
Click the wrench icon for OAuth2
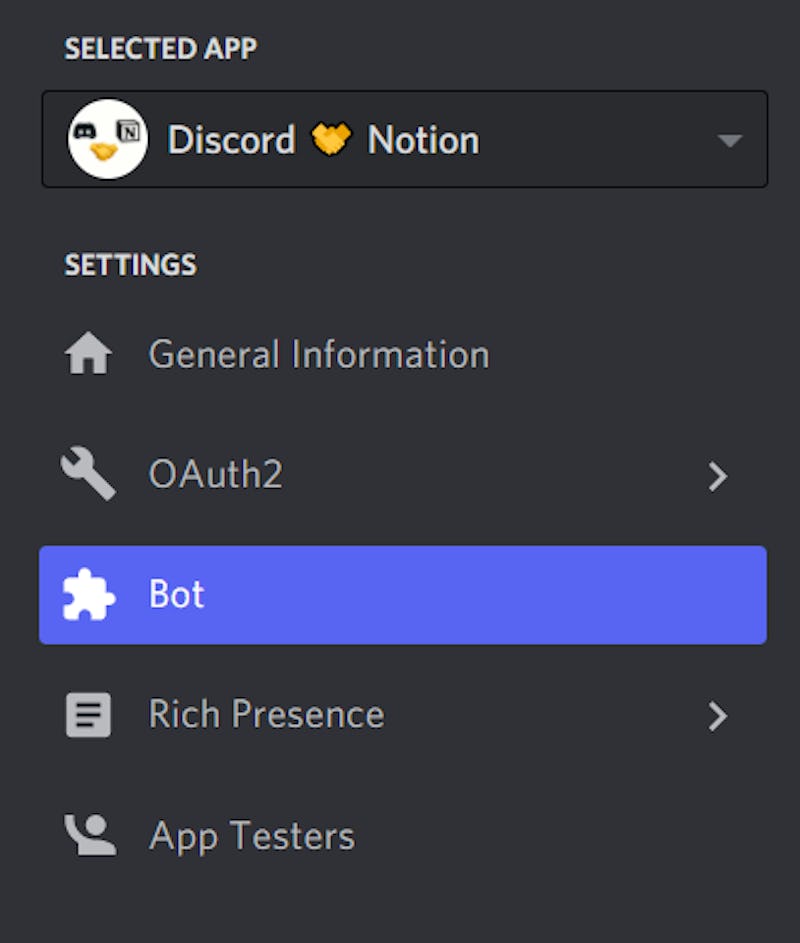point(88,474)
